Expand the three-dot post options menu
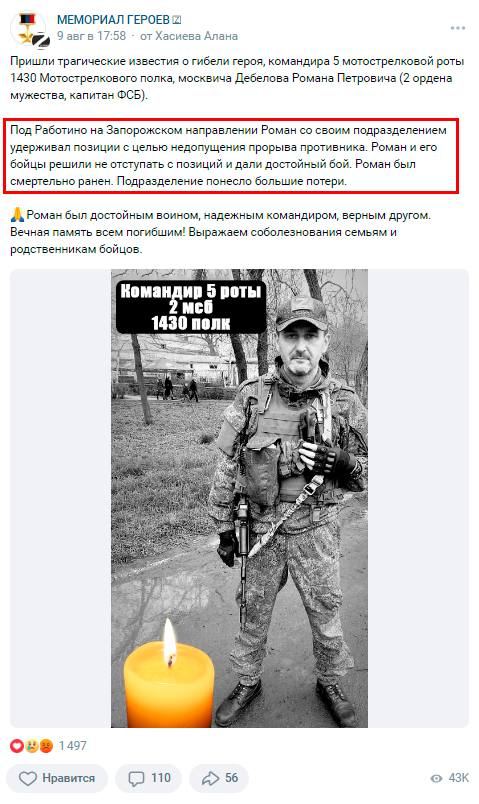The width and height of the screenshot is (479, 804). (458, 28)
